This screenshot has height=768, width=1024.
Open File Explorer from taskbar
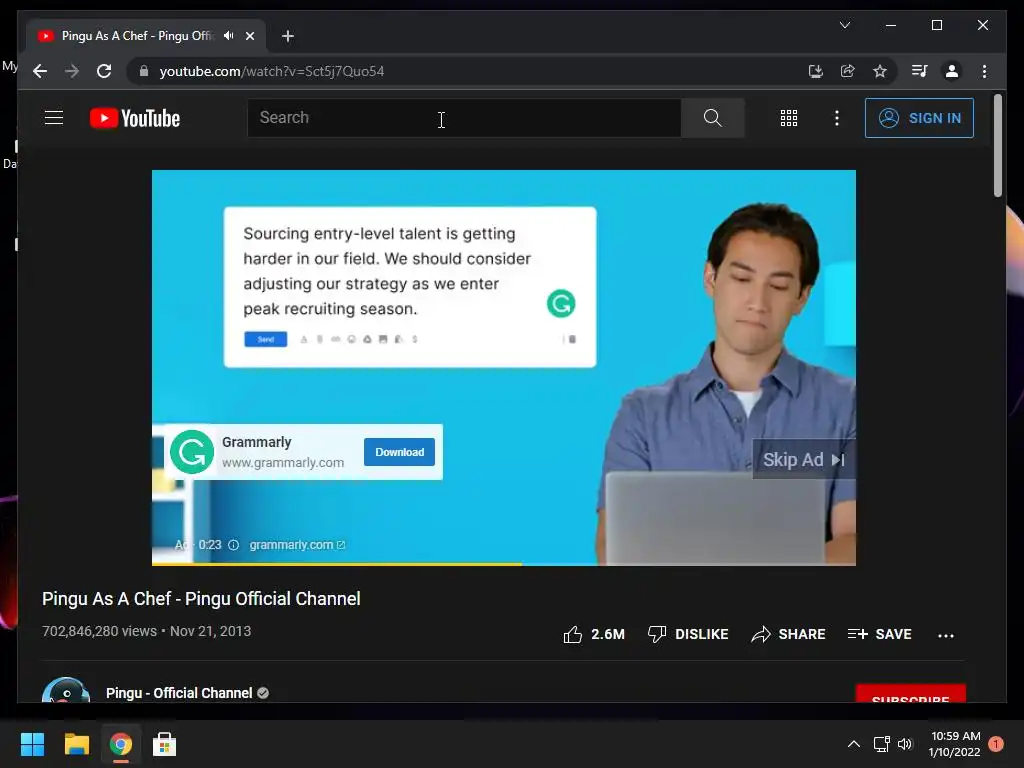coord(76,744)
